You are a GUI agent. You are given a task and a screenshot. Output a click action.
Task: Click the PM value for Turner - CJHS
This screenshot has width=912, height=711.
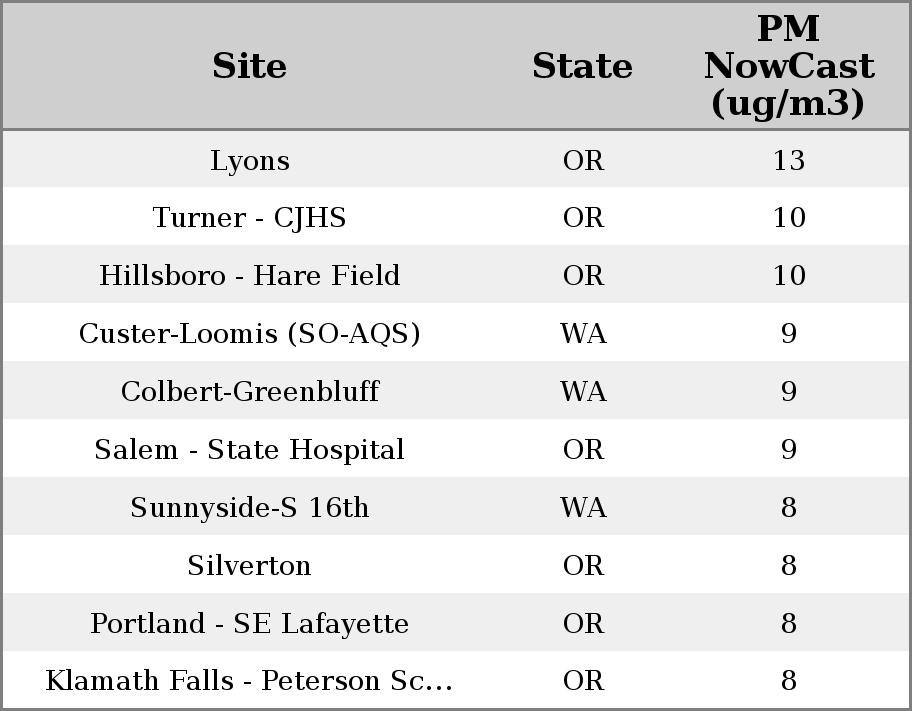788,218
